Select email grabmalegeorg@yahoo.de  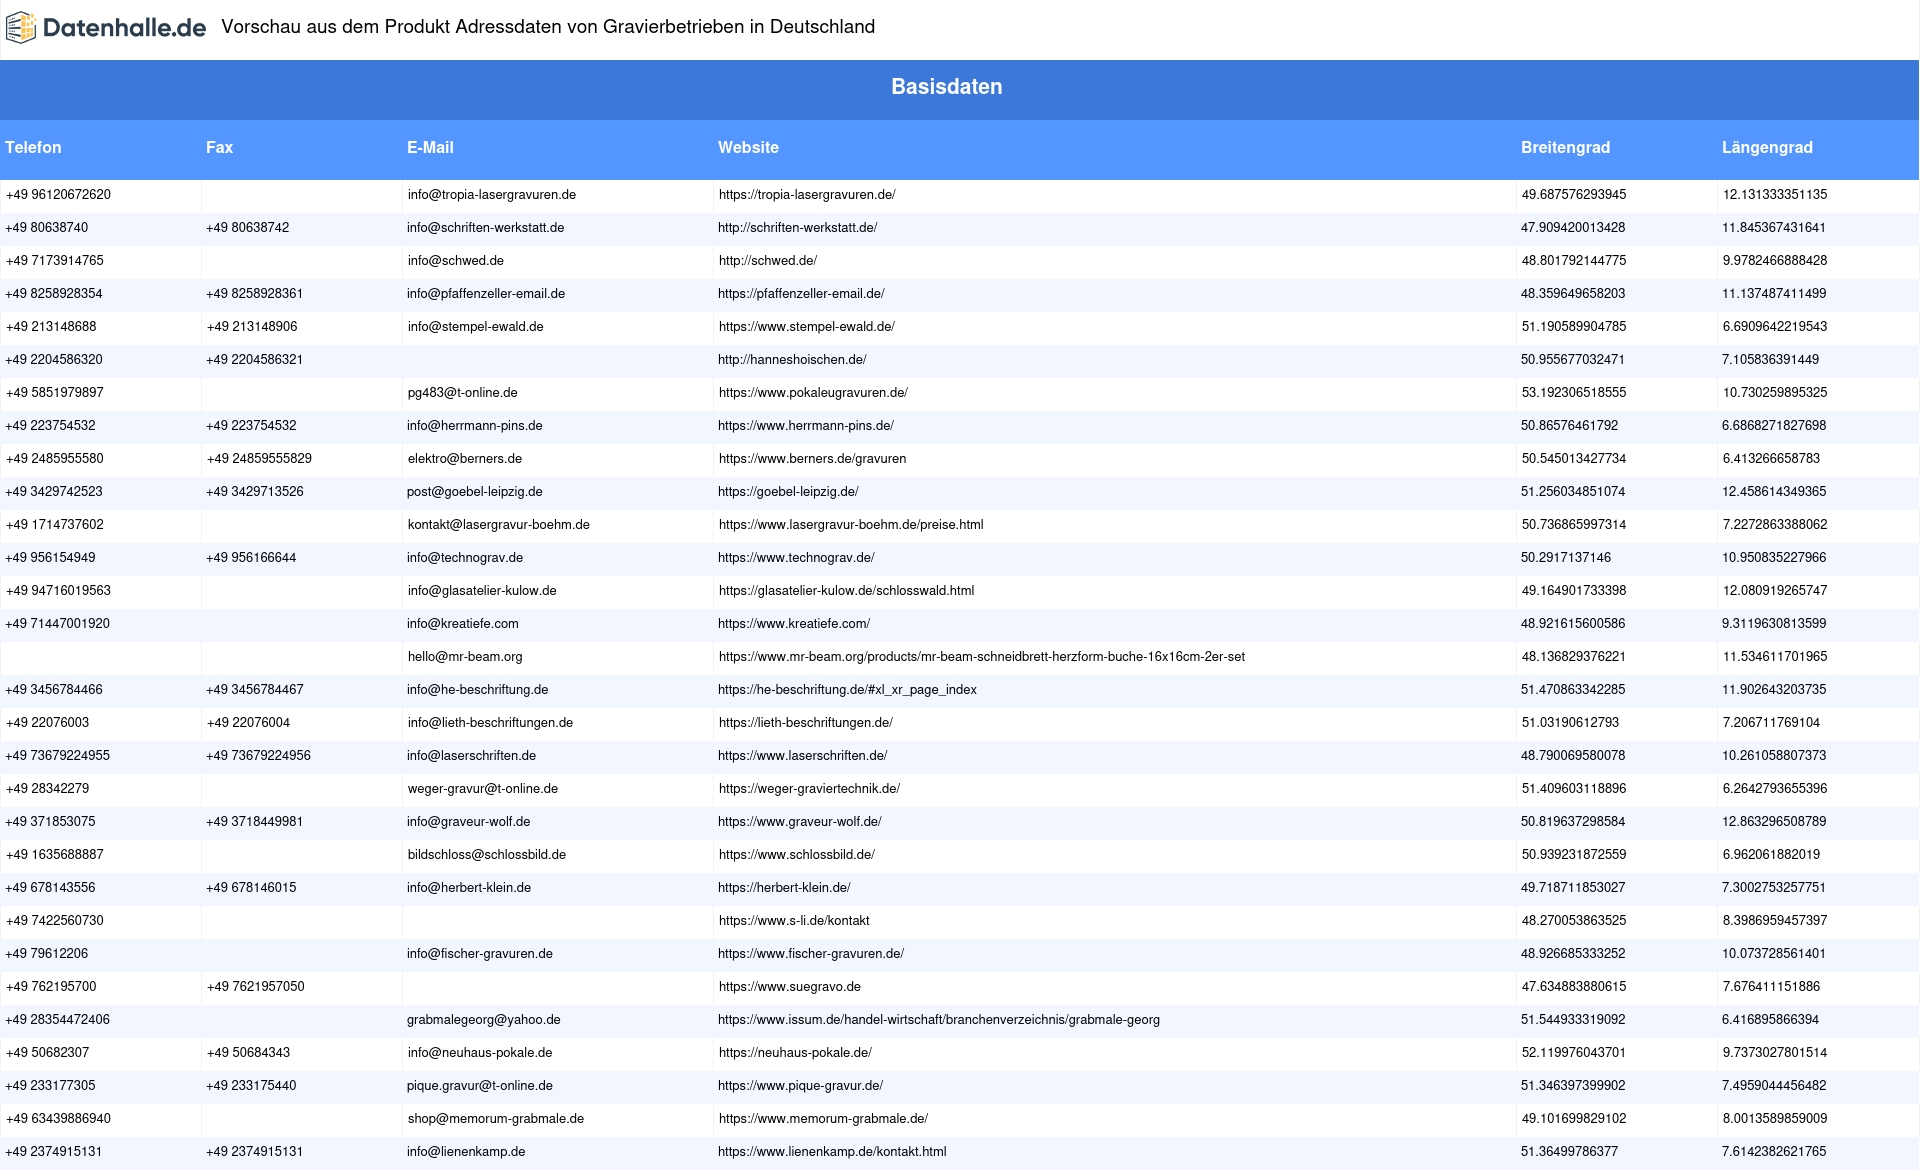point(484,1020)
